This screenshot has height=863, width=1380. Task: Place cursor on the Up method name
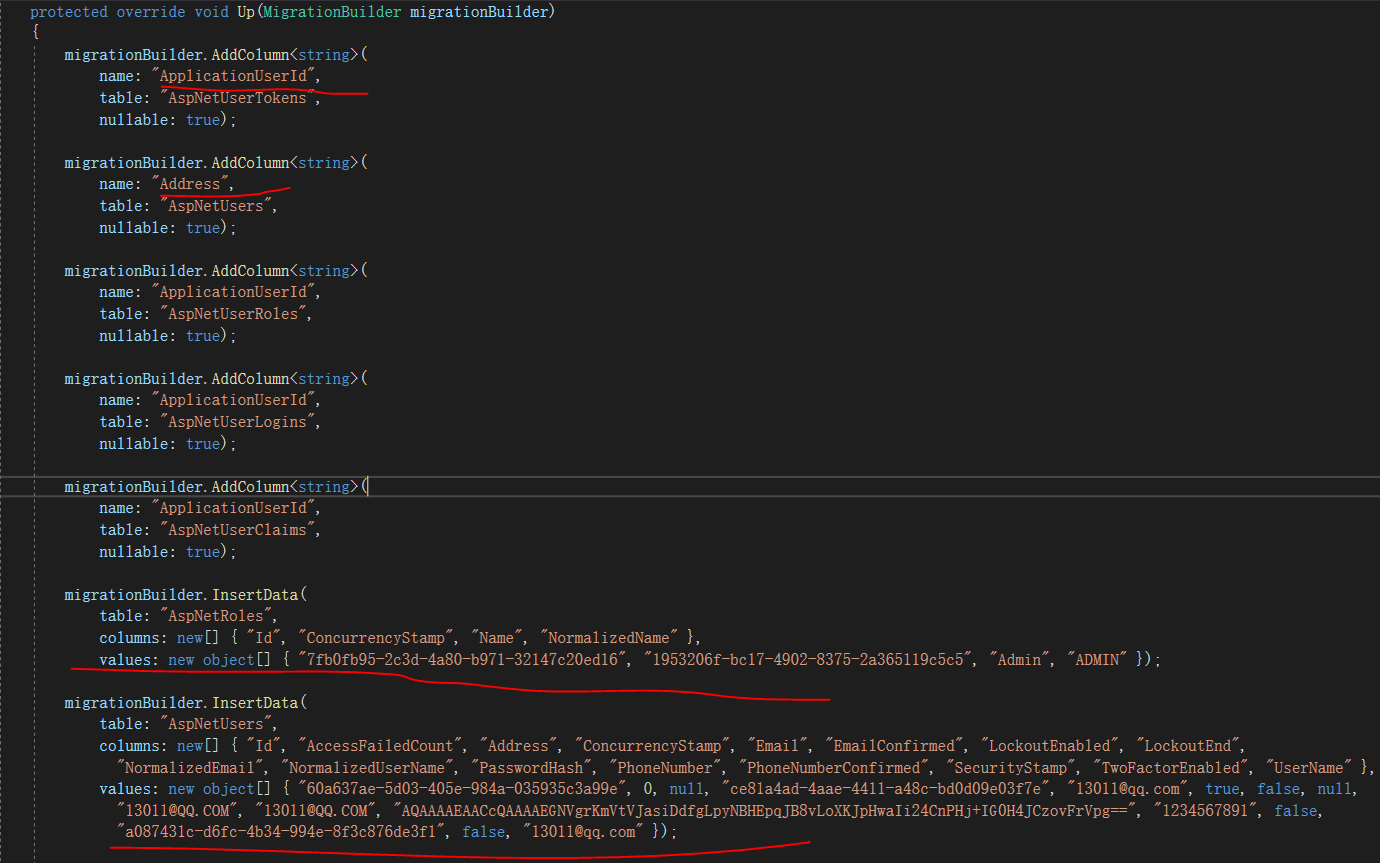coord(244,11)
